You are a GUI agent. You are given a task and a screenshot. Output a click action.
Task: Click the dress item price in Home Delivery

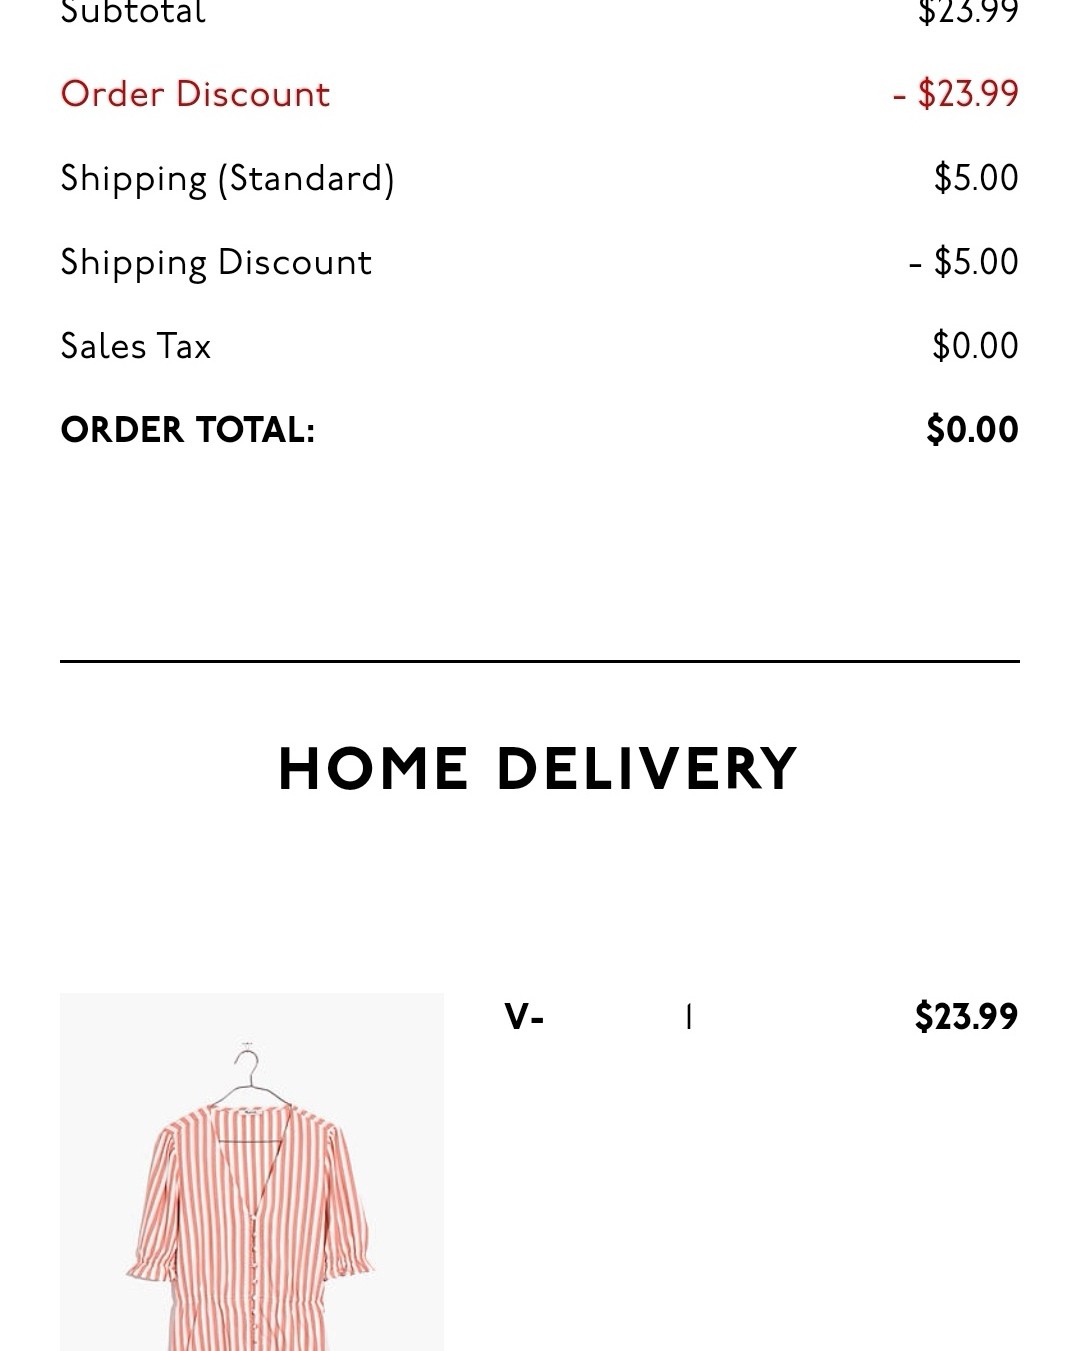966,1017
